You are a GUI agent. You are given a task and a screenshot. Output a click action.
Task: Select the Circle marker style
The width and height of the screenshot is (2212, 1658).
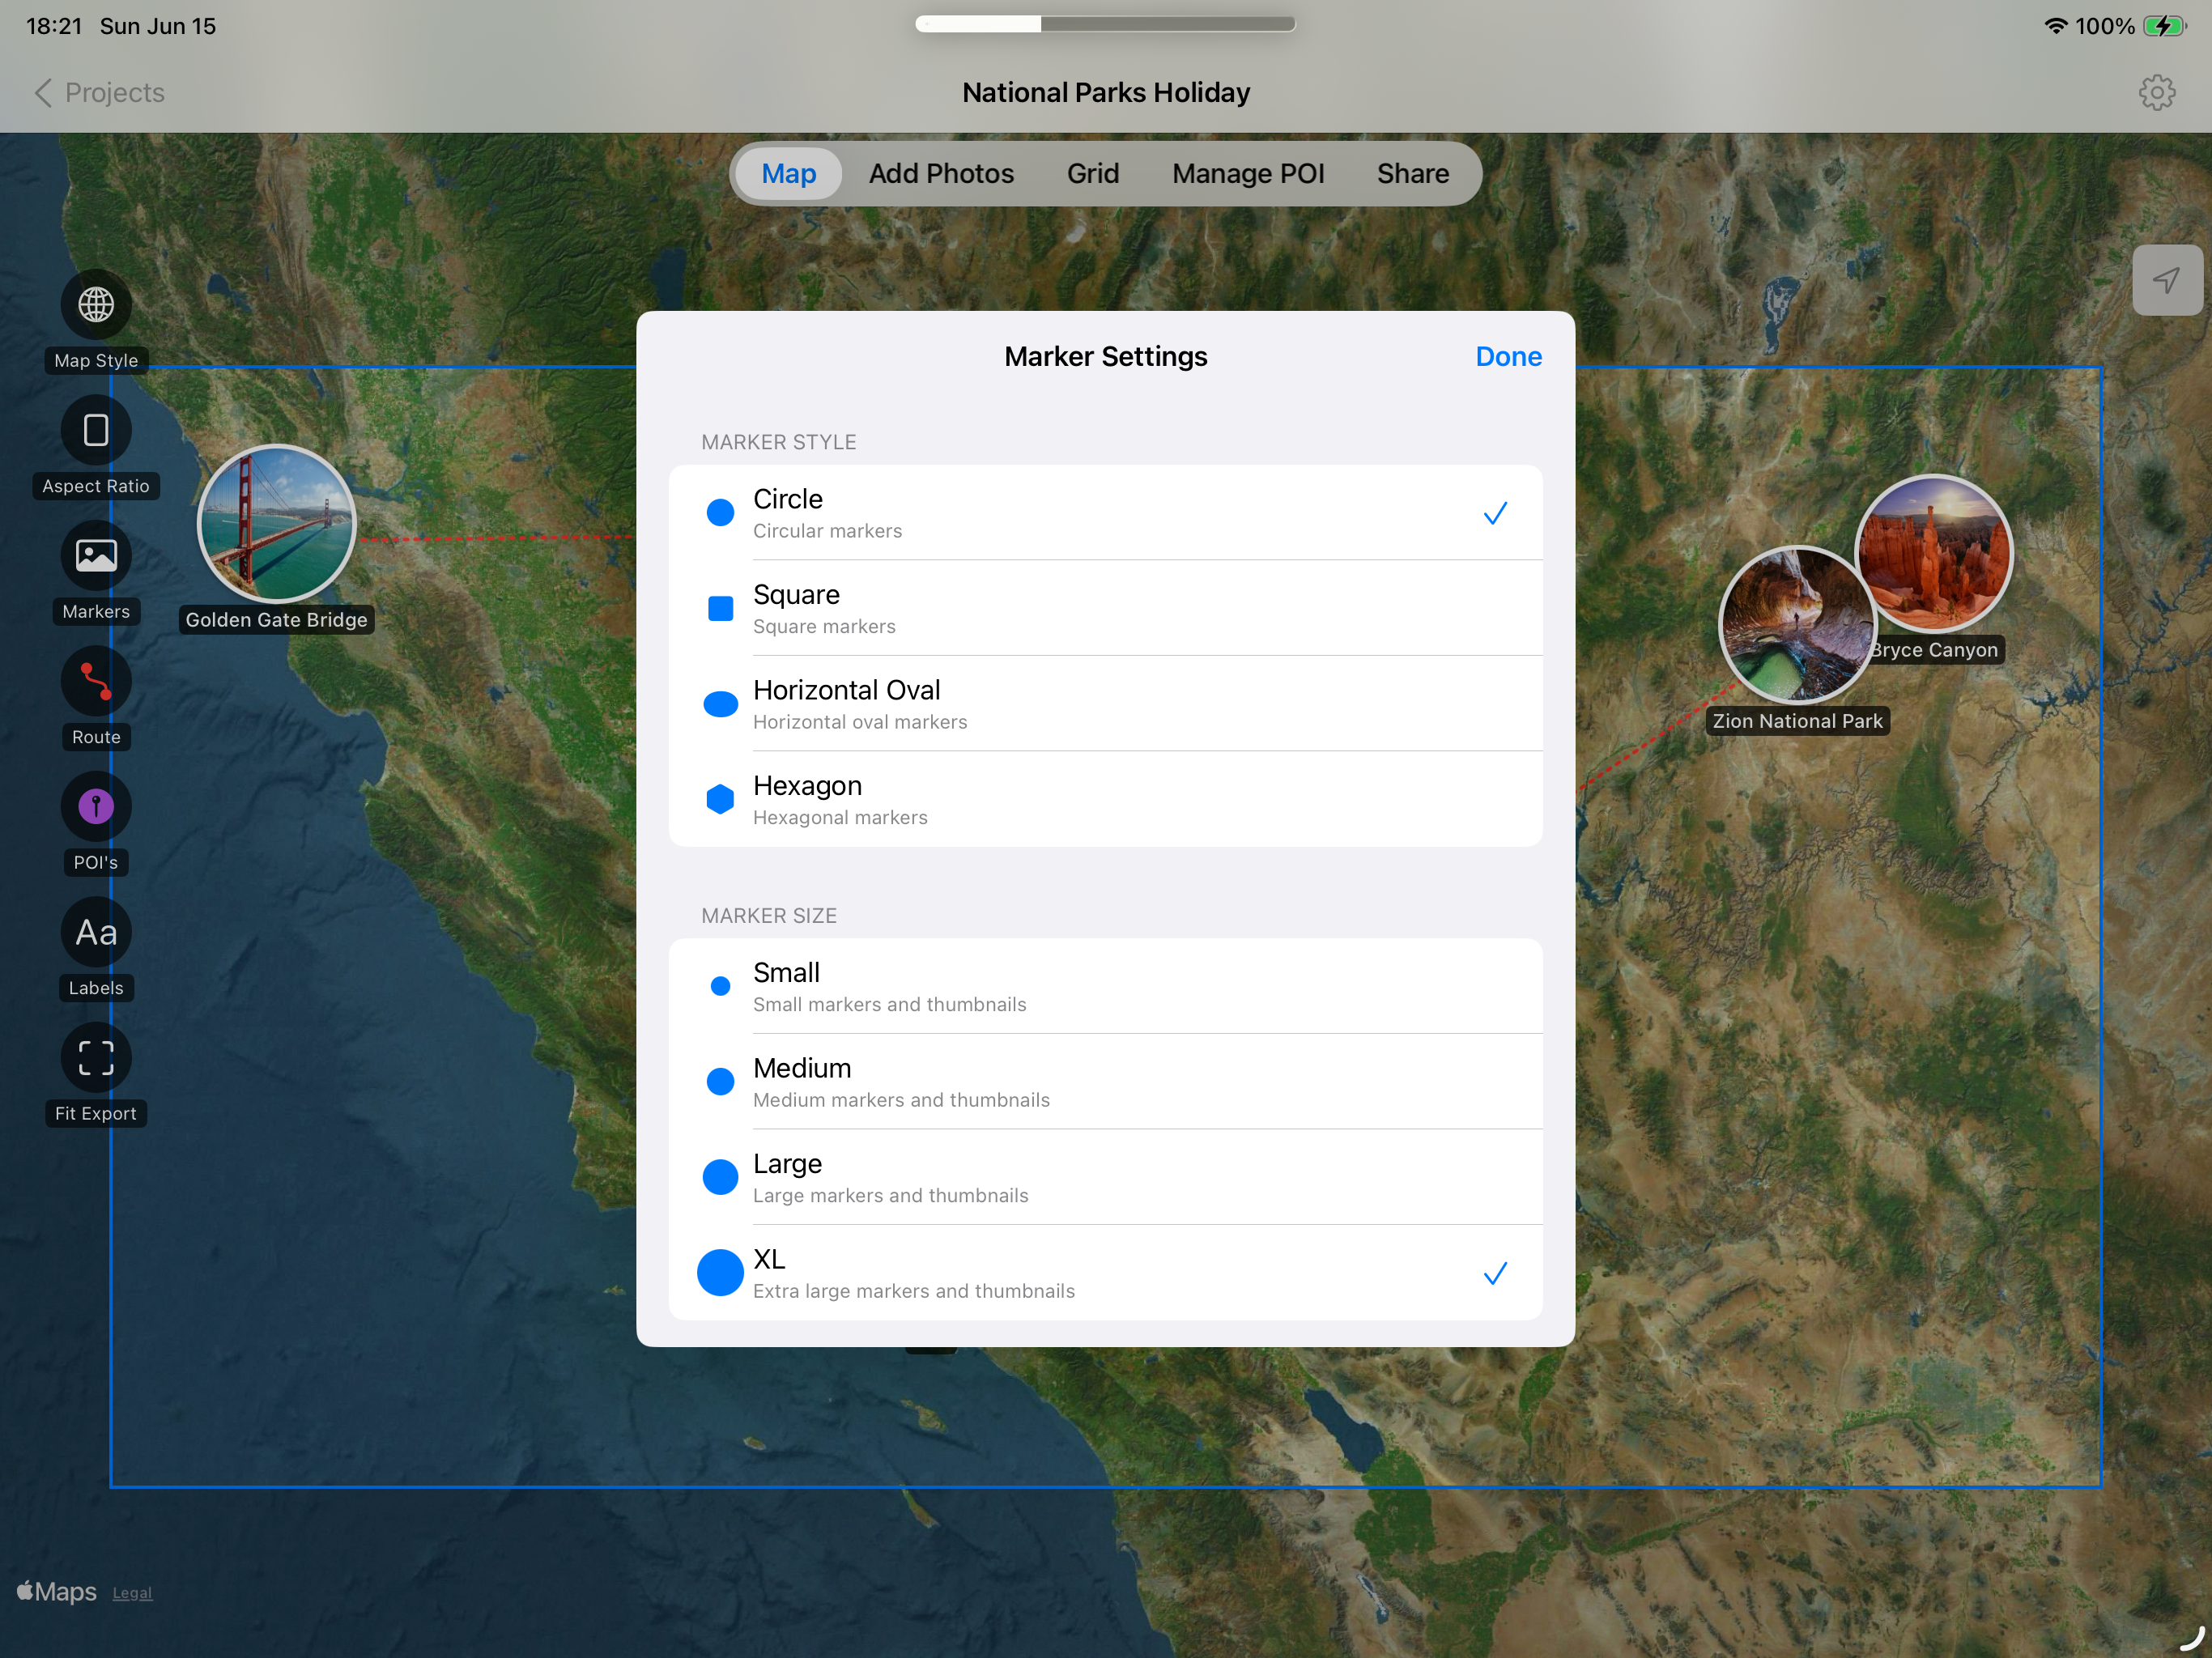tap(1105, 513)
